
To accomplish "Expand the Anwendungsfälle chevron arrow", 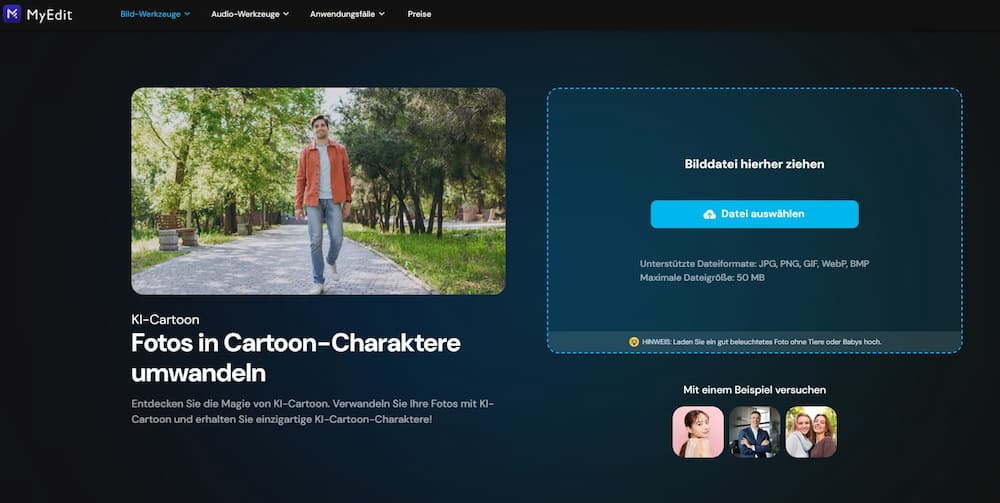I will click(381, 14).
